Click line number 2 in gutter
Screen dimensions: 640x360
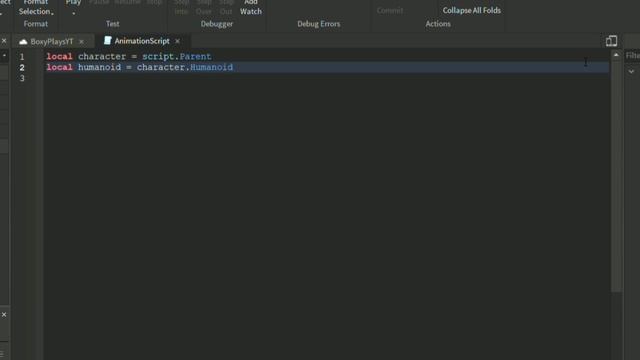22,67
